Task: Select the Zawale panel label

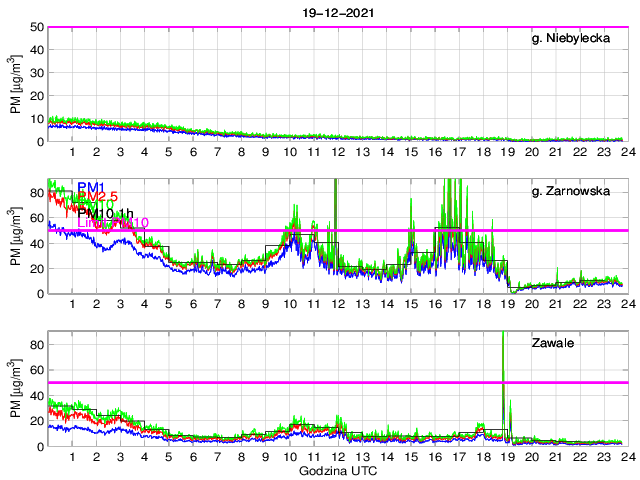Action: pyautogui.click(x=552, y=343)
